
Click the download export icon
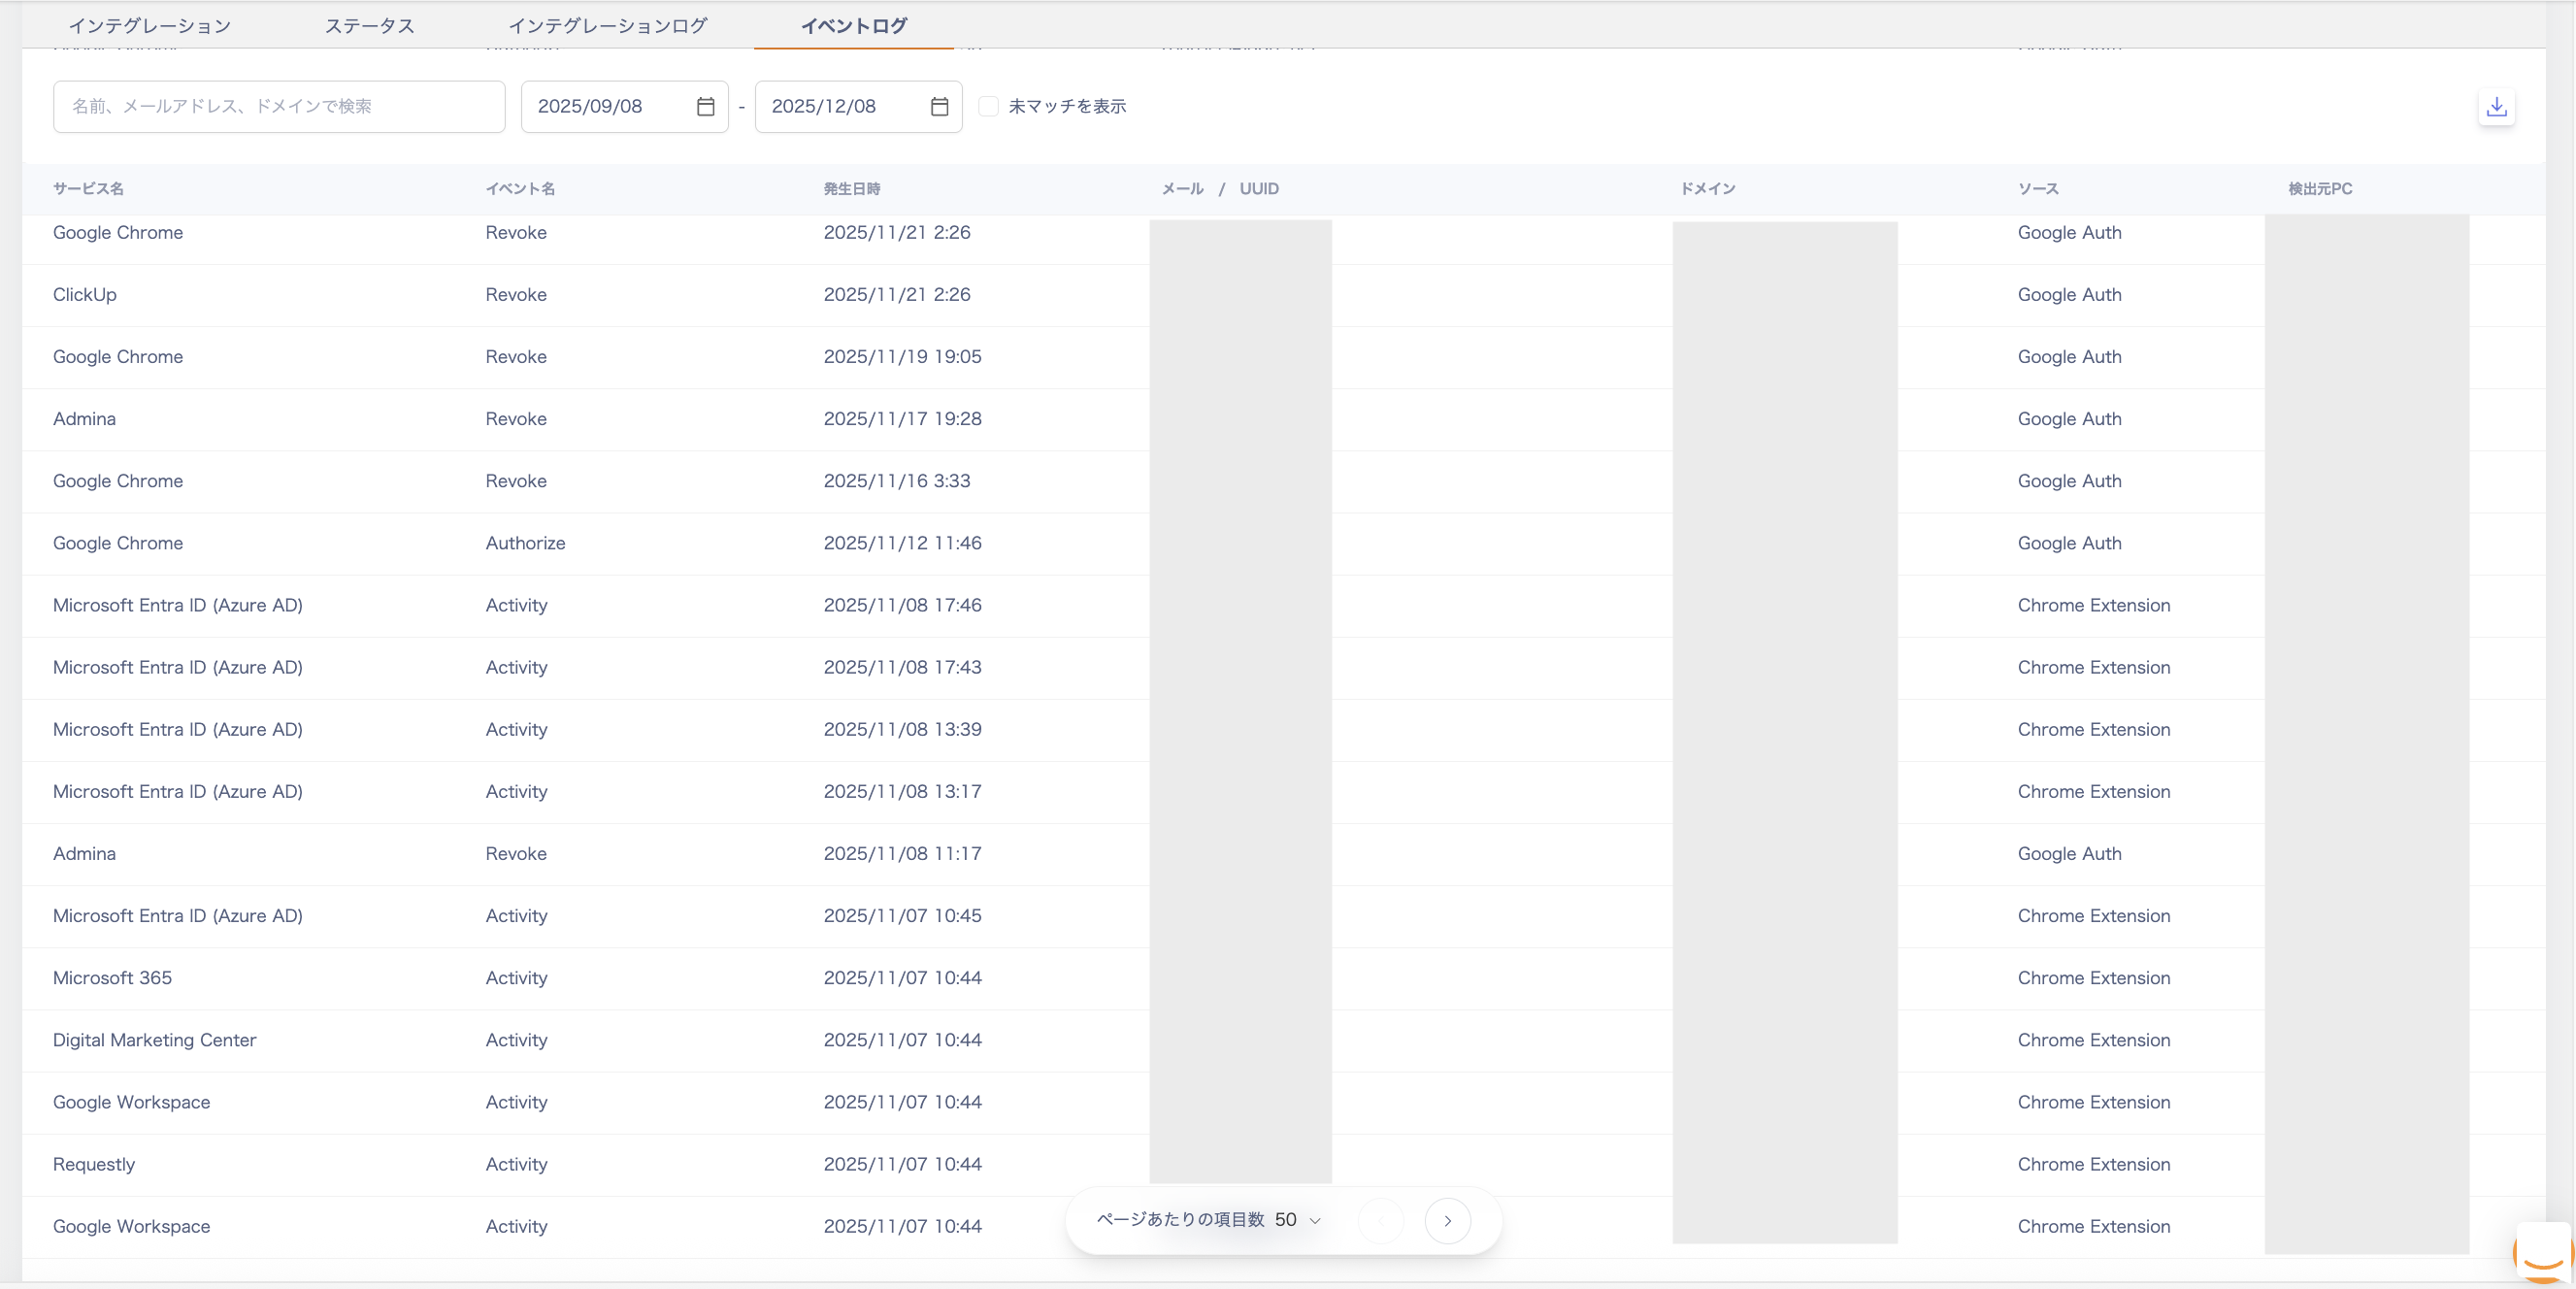(2496, 107)
